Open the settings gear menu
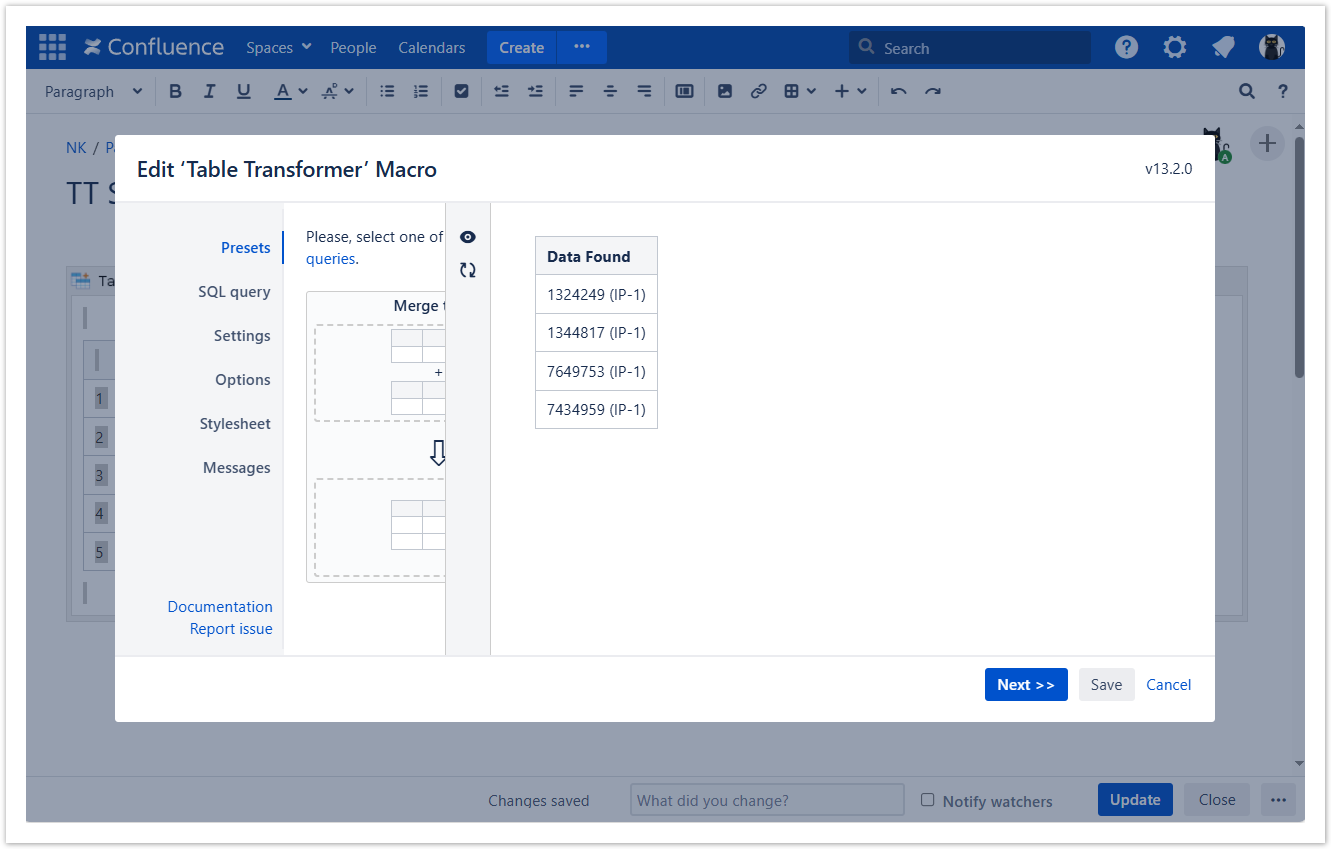Screen dimensions: 1331x849 coord(1174,47)
